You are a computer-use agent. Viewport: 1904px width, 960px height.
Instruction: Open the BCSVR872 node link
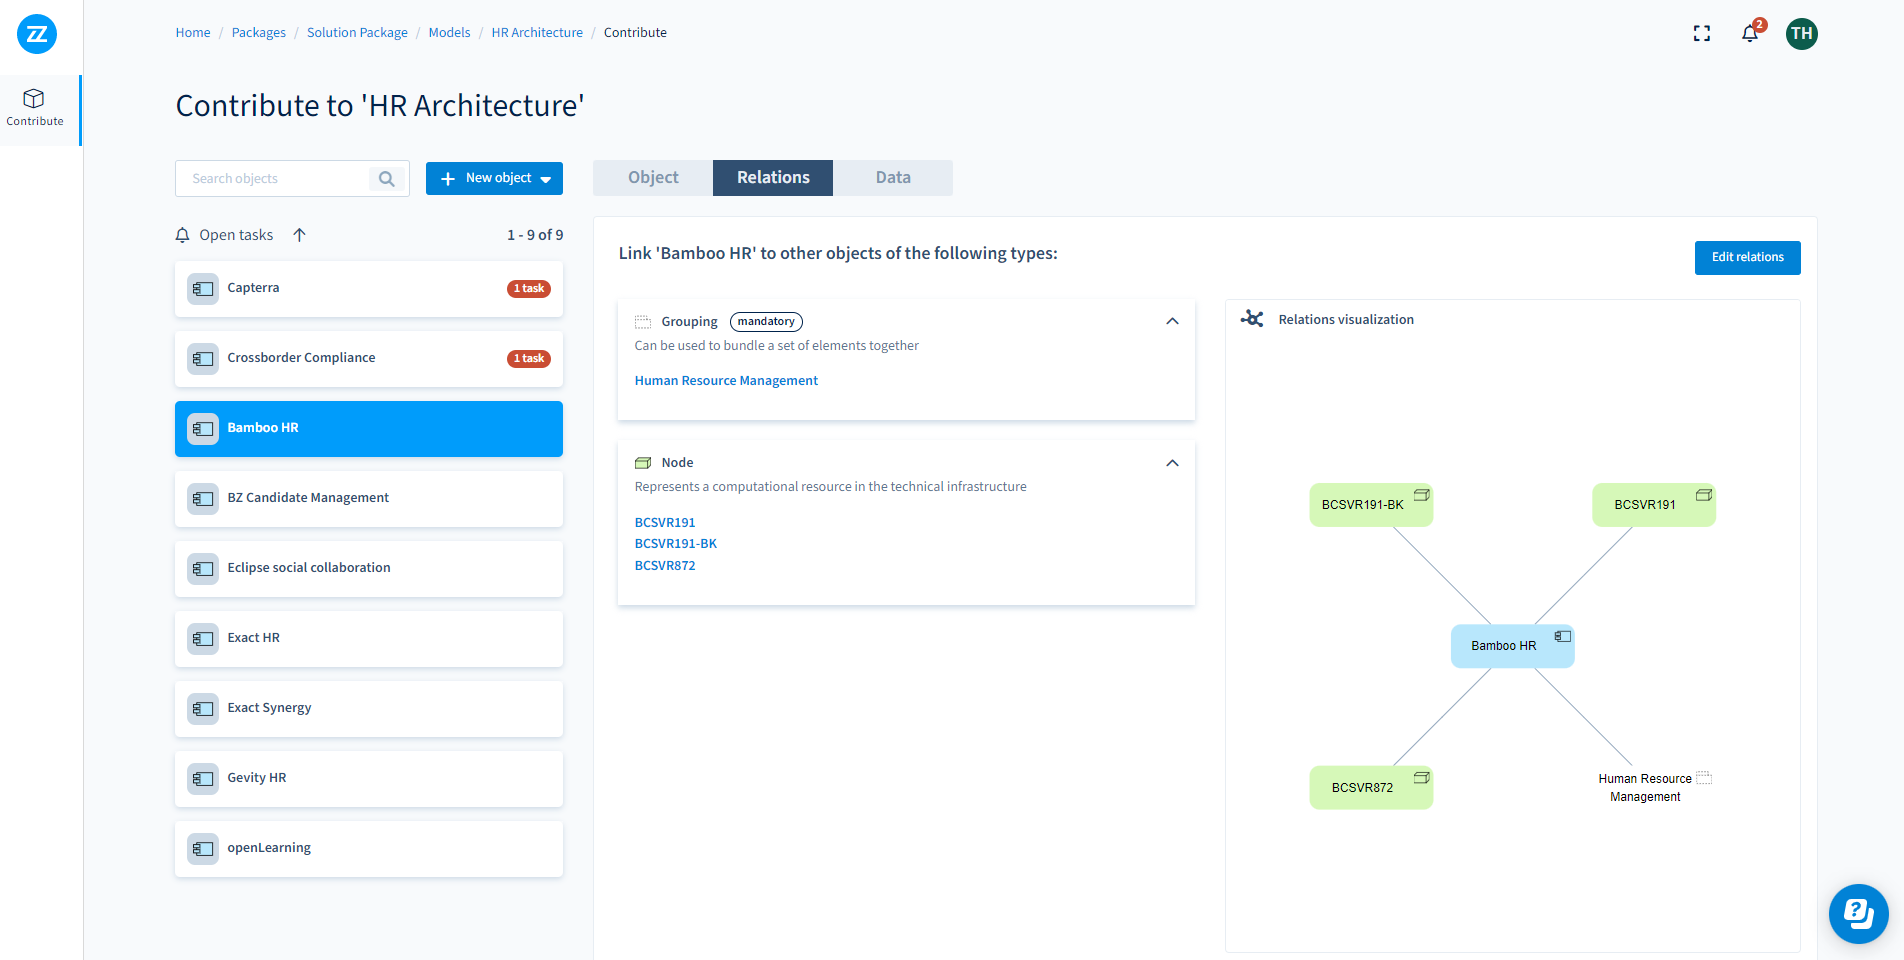pos(665,566)
